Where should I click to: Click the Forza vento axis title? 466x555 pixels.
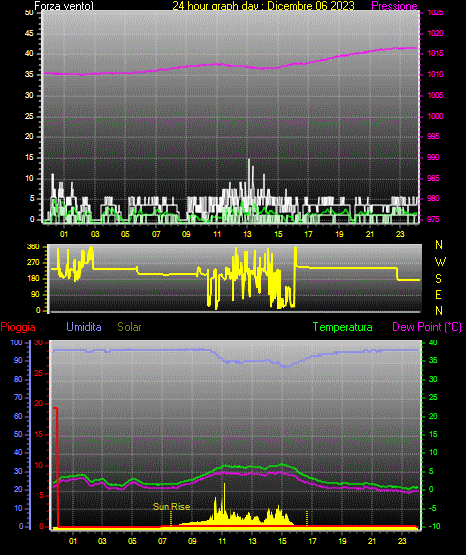(x=64, y=6)
